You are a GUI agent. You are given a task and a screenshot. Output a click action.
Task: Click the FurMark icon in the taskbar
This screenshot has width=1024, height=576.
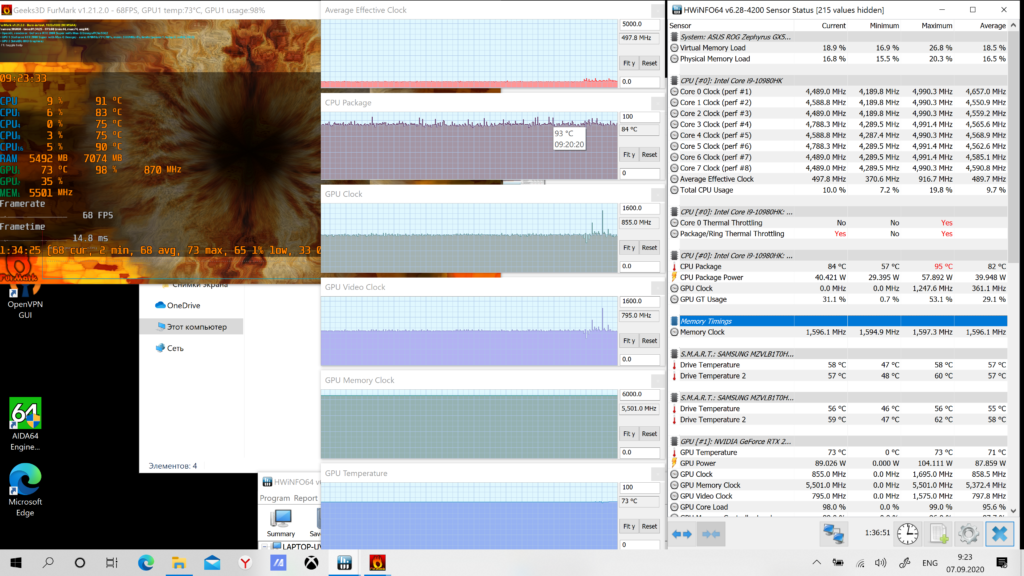click(377, 562)
